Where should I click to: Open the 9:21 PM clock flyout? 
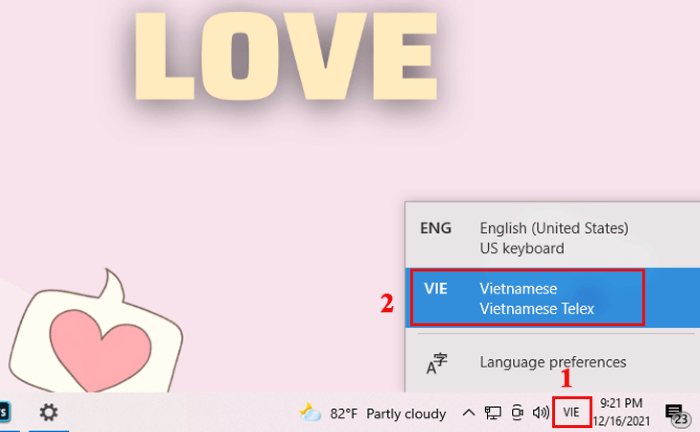(620, 402)
